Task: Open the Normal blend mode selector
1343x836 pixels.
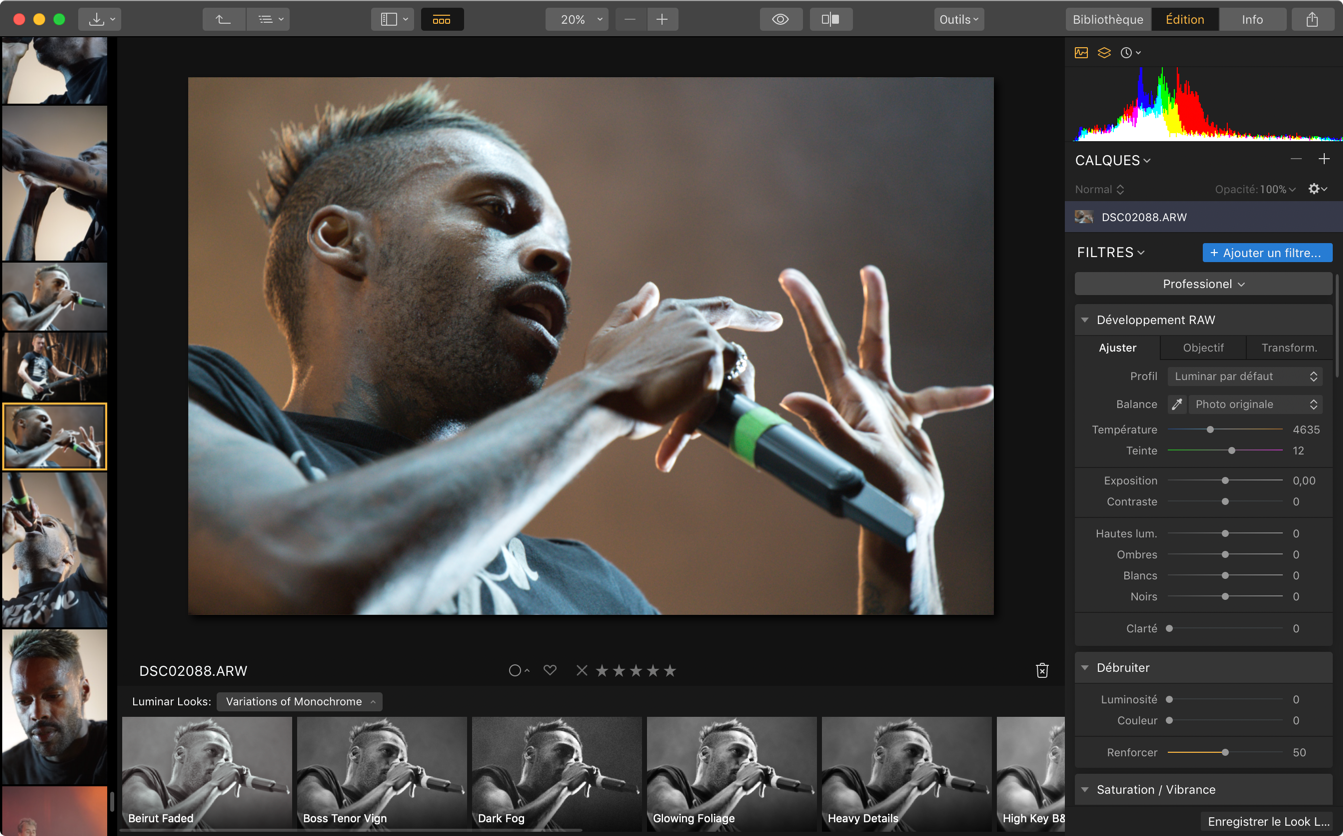Action: [x=1099, y=189]
